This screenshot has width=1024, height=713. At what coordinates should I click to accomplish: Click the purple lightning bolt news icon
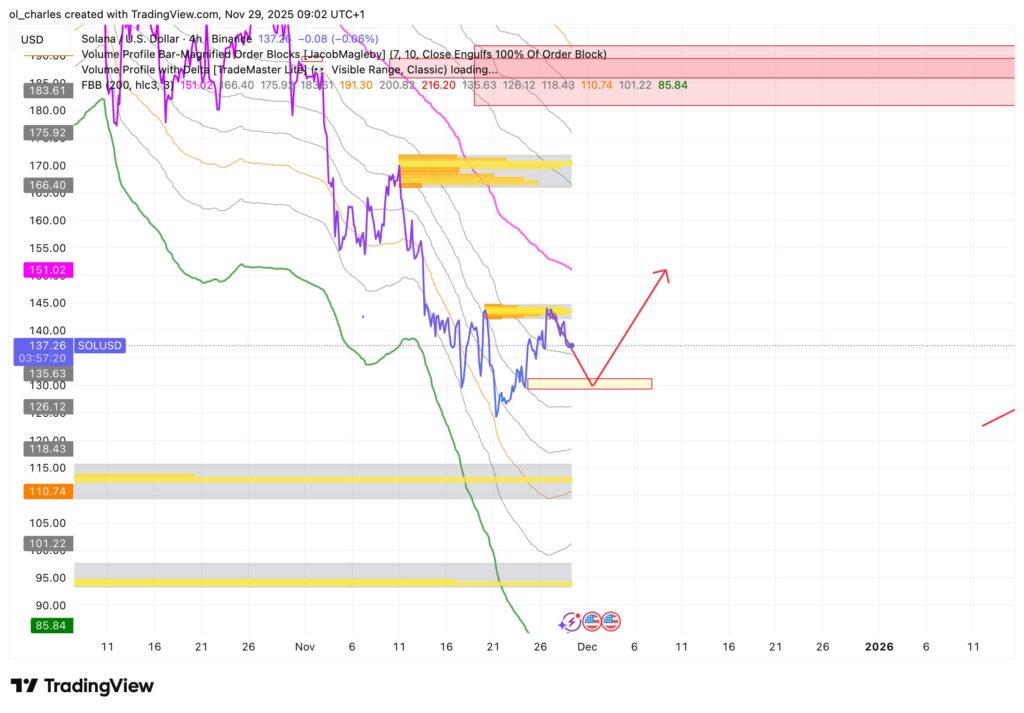(x=570, y=621)
